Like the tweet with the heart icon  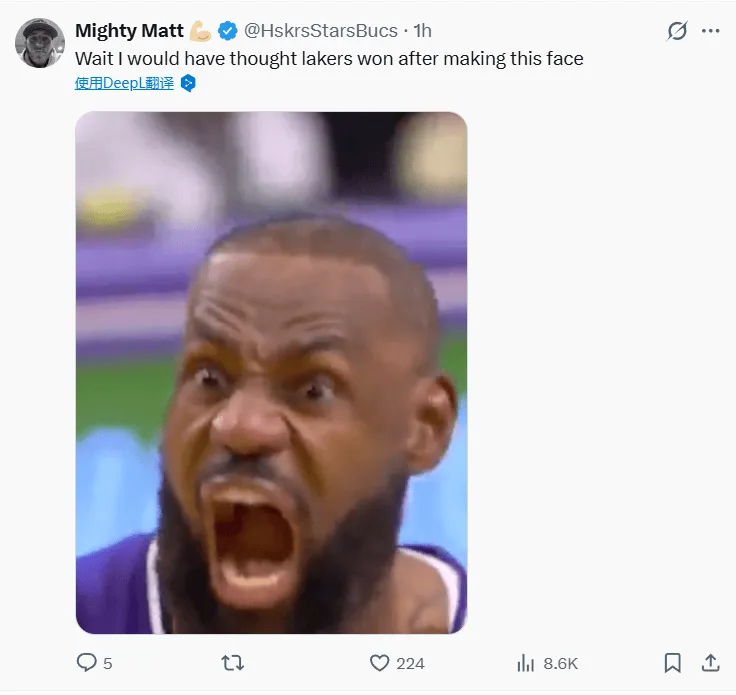coord(379,662)
